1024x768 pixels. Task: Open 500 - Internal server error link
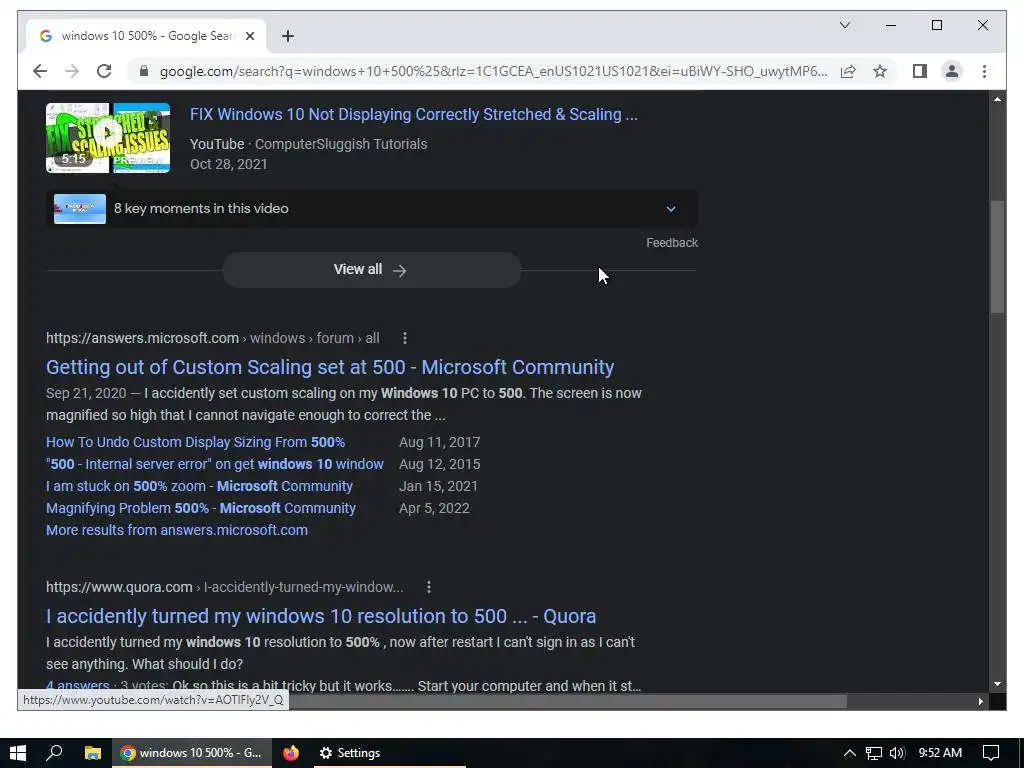214,464
